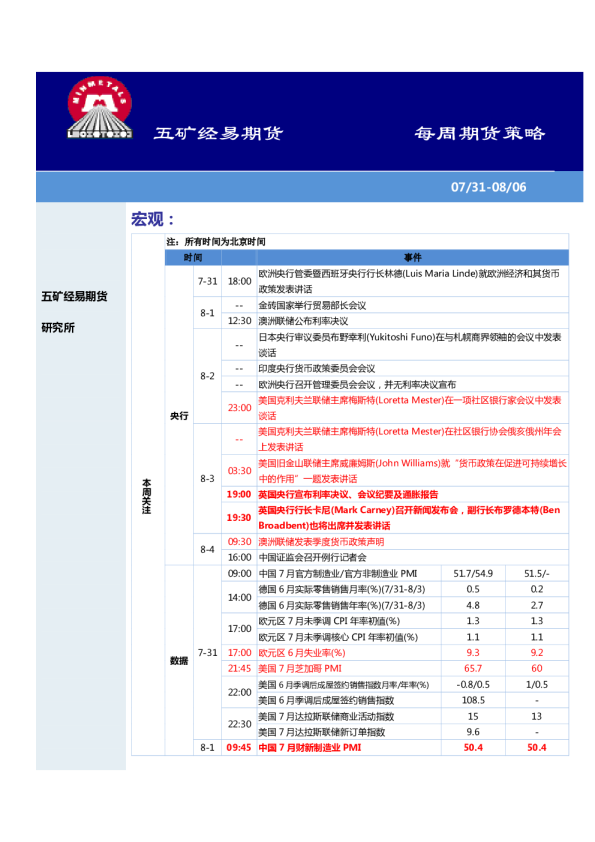This screenshot has width=595, height=842.
Task: Click the value 108.5
Action: [x=473, y=700]
